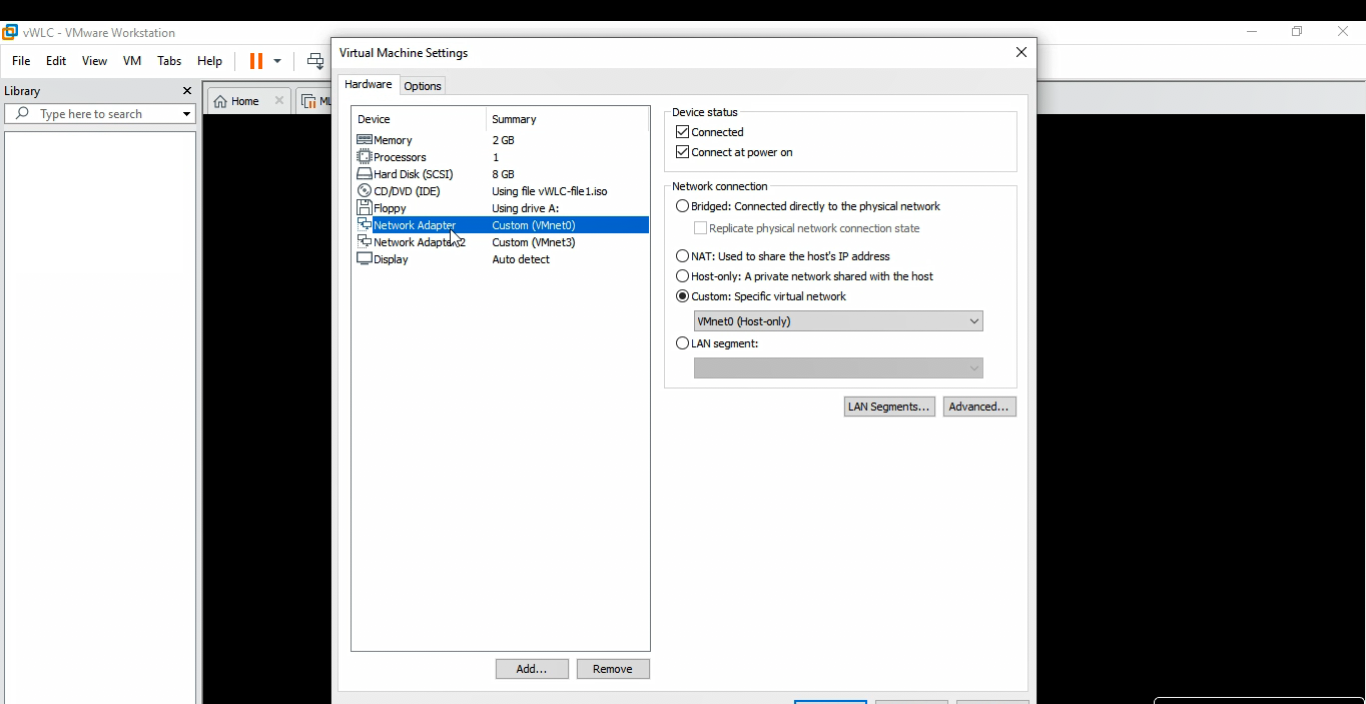Viewport: 1366px width, 704px height.
Task: Open the View menu
Action: point(94,61)
